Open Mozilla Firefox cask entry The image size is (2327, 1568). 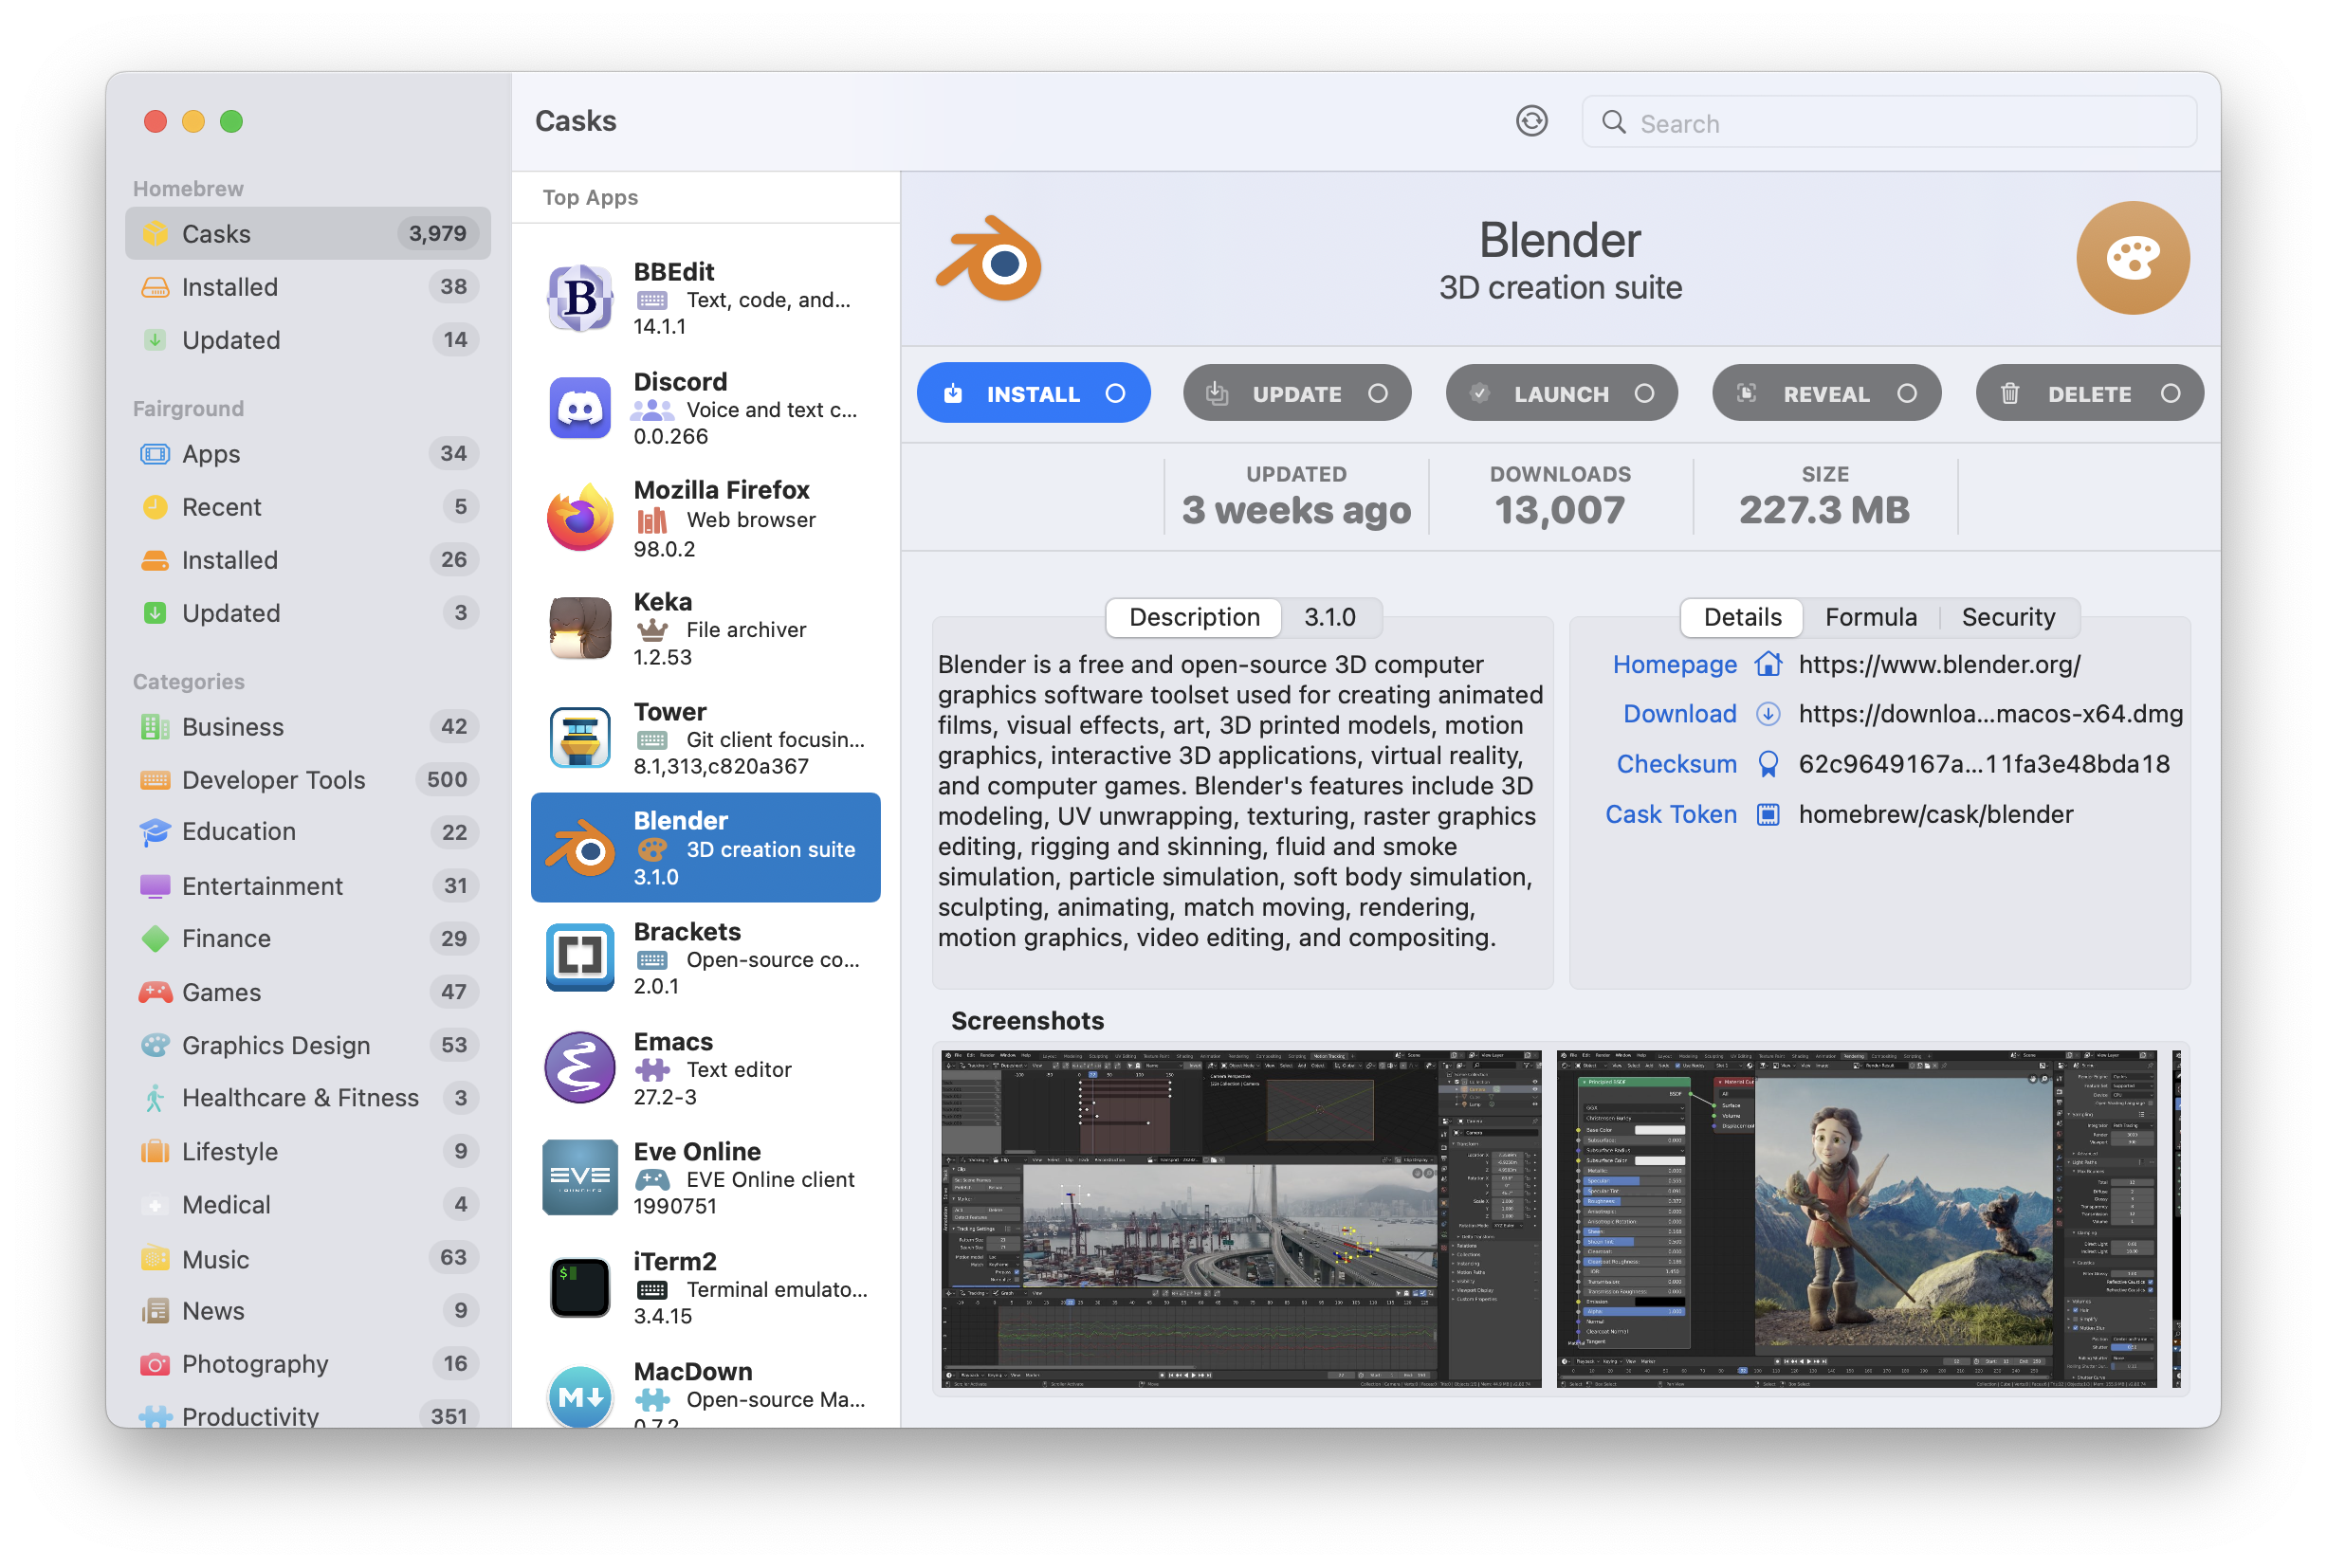click(705, 518)
